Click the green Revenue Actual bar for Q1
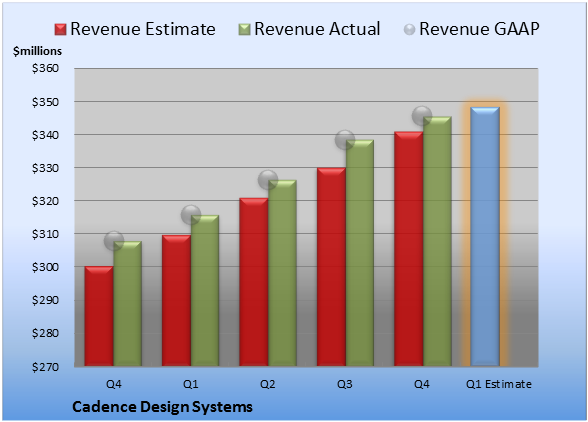The width and height of the screenshot is (588, 422). tap(205, 290)
